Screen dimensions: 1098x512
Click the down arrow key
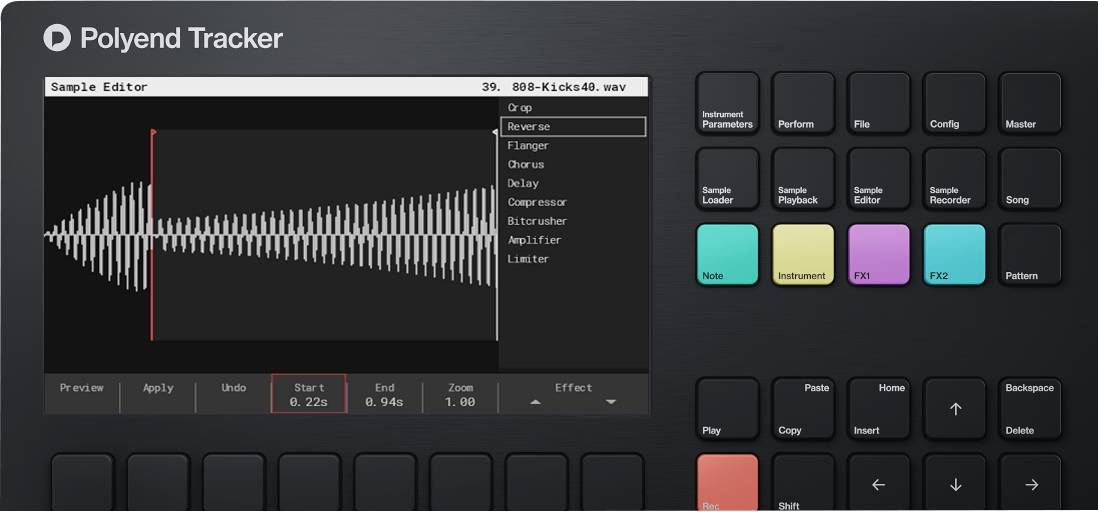pyautogui.click(x=954, y=483)
